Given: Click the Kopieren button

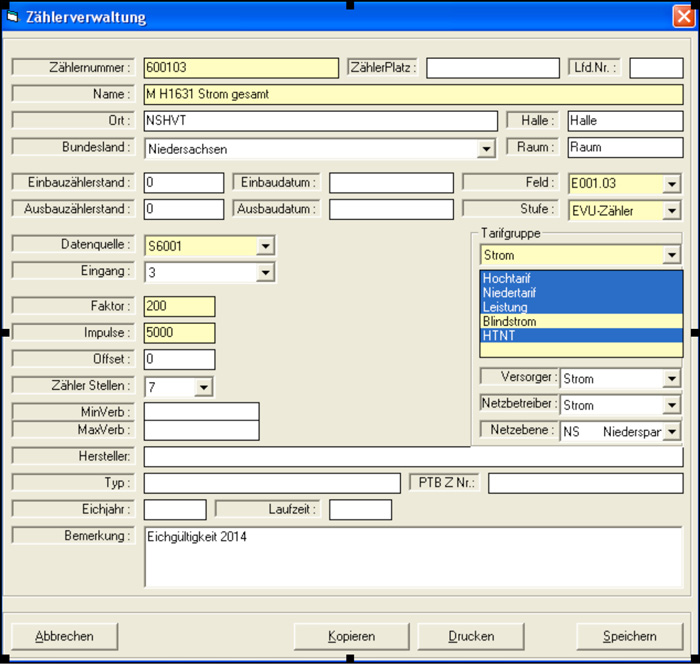Looking at the screenshot, I should pos(351,636).
